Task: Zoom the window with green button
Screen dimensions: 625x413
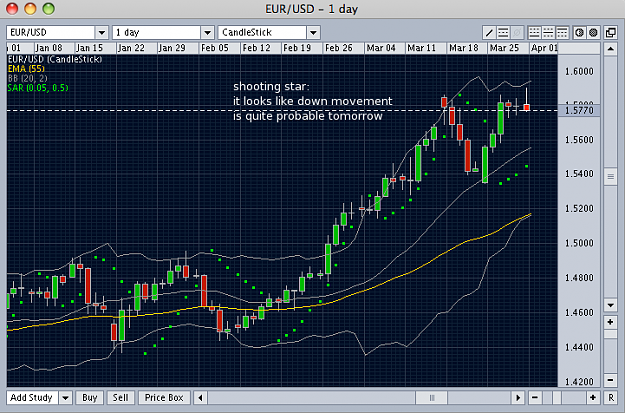Action: coord(49,8)
